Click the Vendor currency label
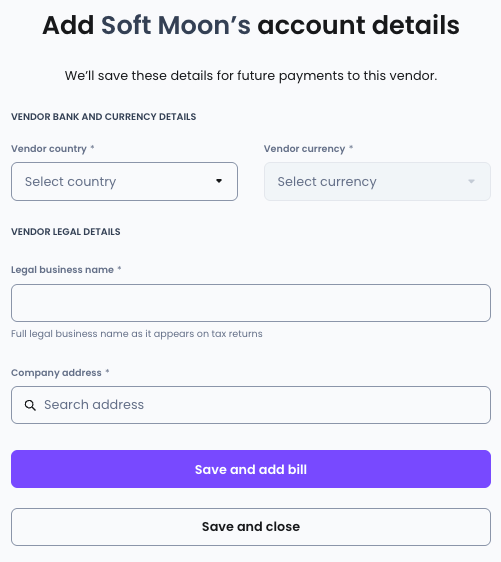The image size is (501, 562). (x=304, y=149)
